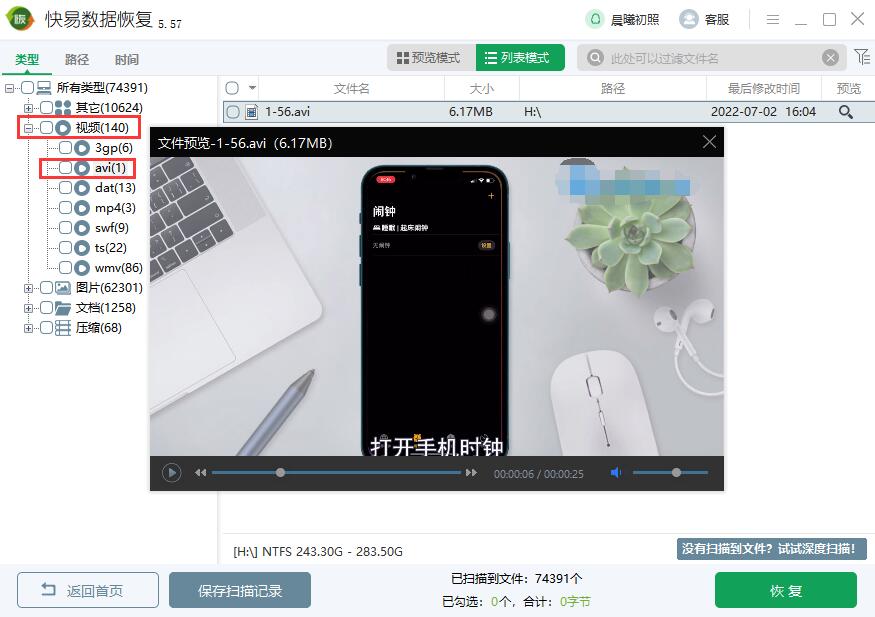
Task: Open the hamburger menu in title bar
Action: tap(772, 20)
